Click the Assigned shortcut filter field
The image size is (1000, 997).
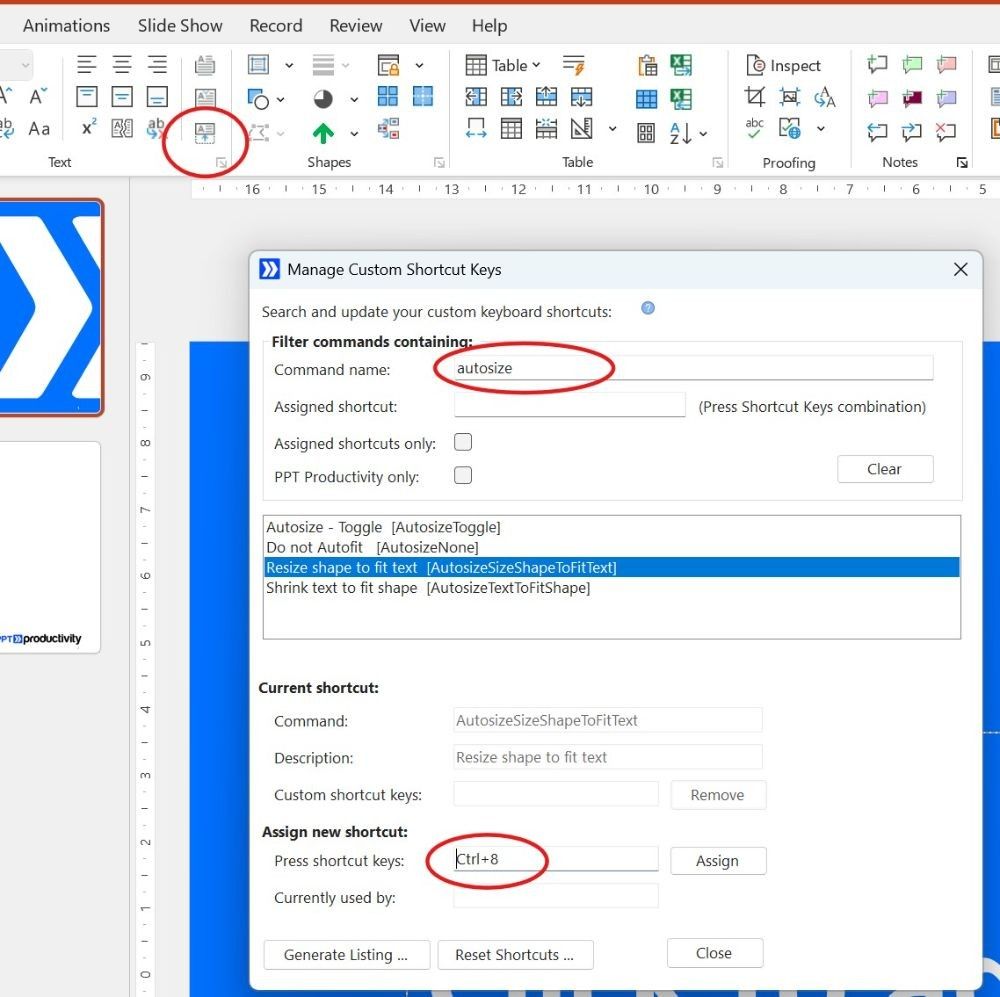click(x=570, y=405)
